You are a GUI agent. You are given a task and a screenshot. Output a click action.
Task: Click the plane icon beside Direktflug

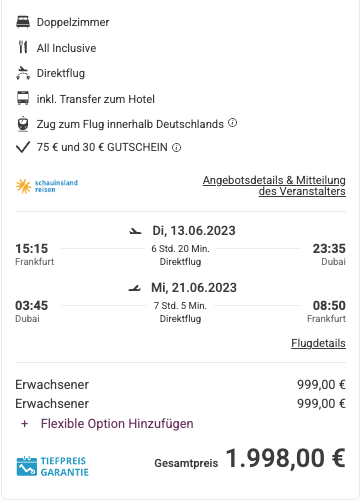(23, 73)
